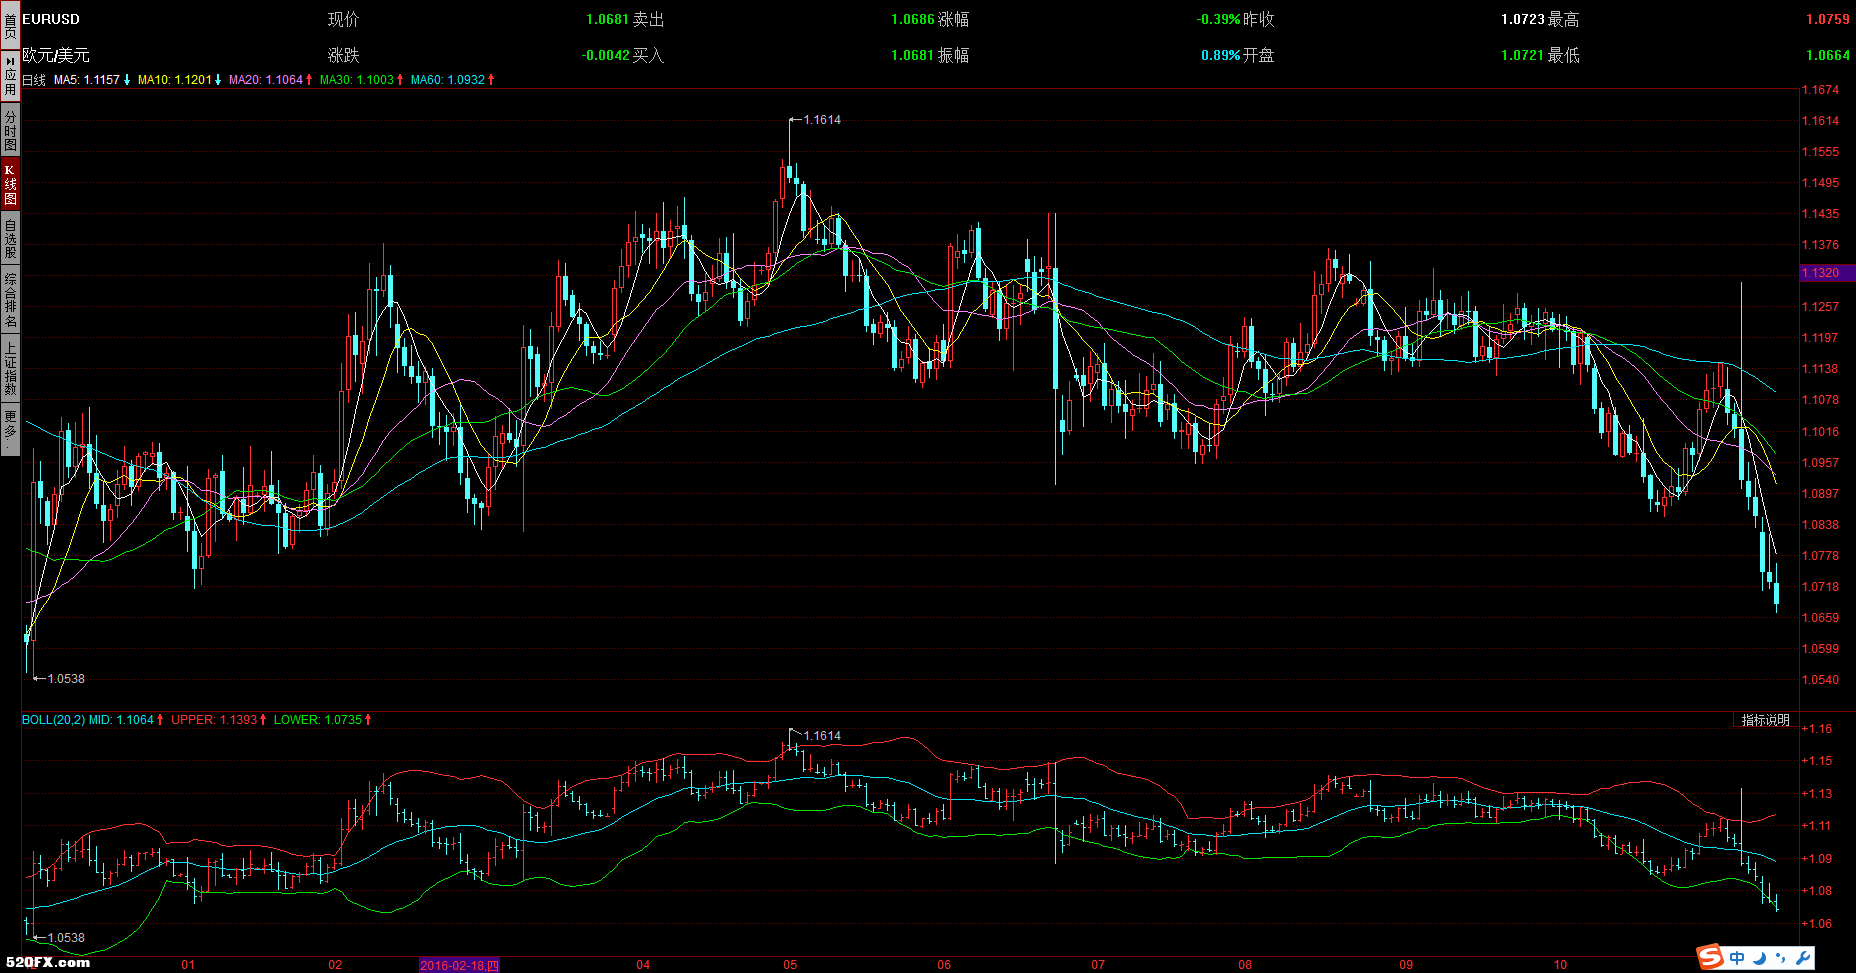This screenshot has height=973, width=1856.
Task: Click the 1.0681 current price value
Action: point(607,19)
